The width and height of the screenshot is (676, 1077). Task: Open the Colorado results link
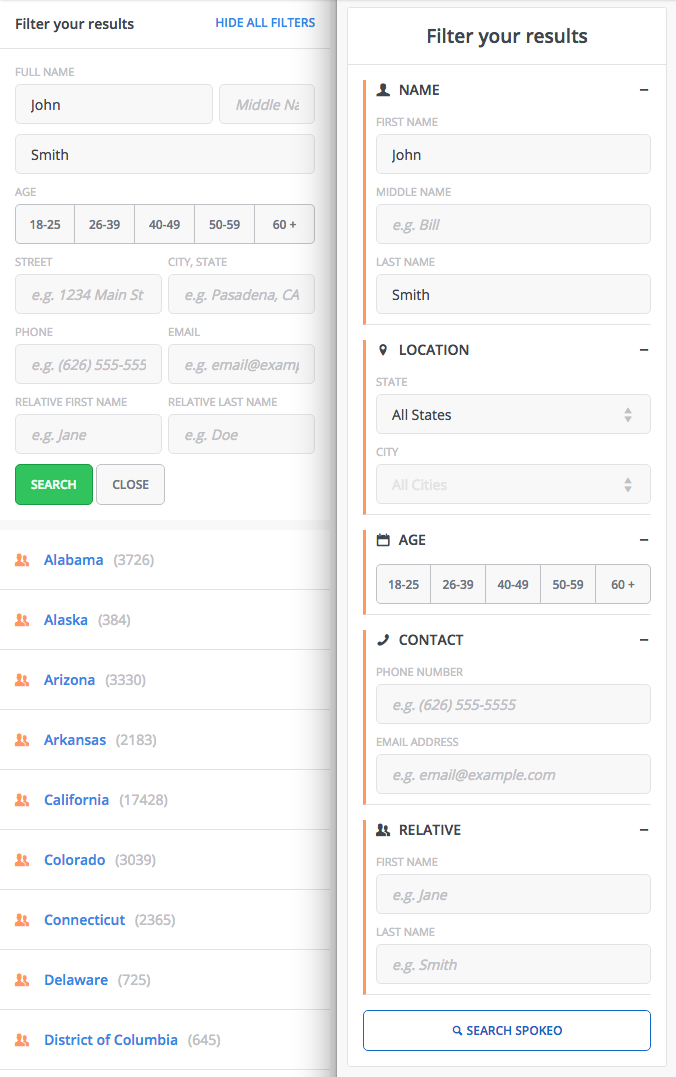point(75,860)
